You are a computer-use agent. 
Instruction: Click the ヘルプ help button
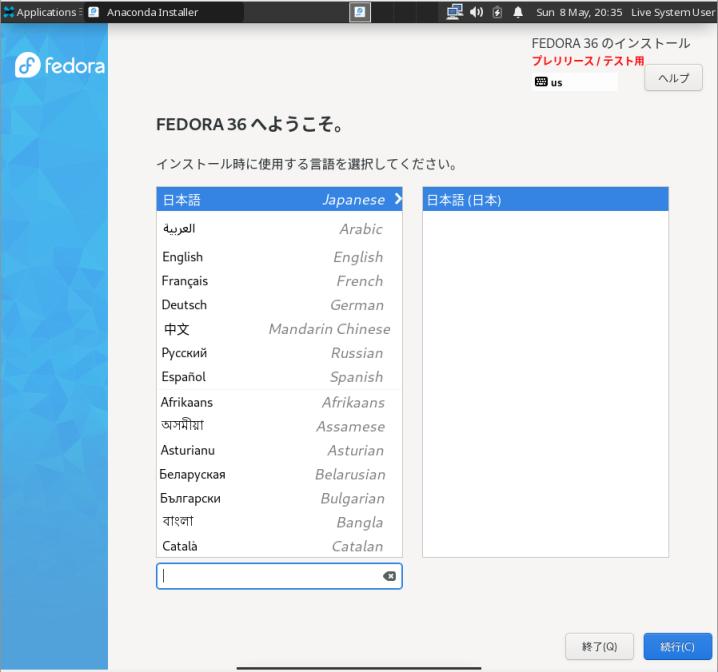[x=673, y=78]
